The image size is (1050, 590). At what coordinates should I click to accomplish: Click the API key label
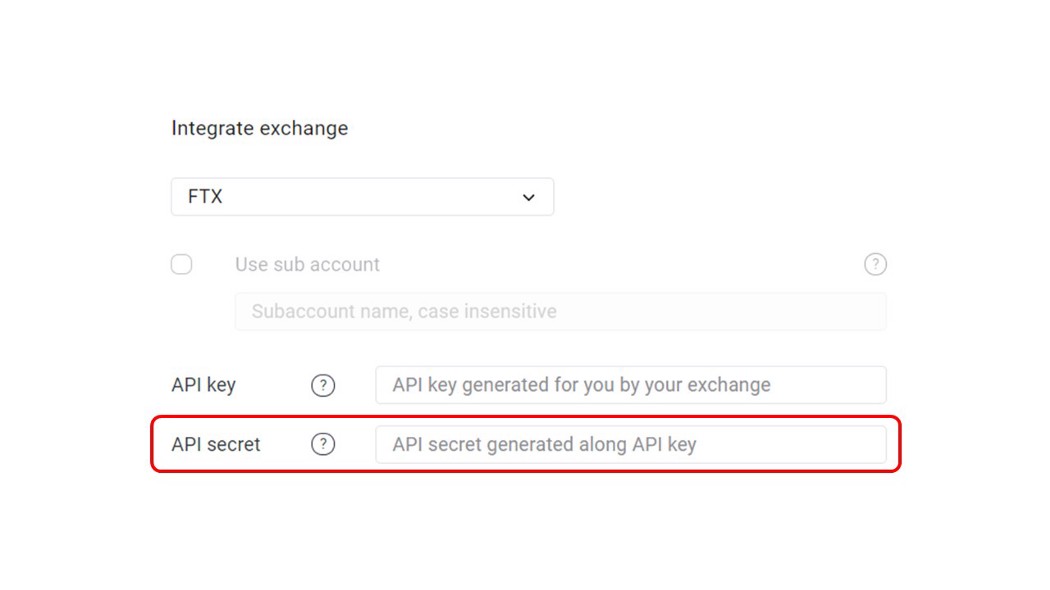pyautogui.click(x=204, y=385)
